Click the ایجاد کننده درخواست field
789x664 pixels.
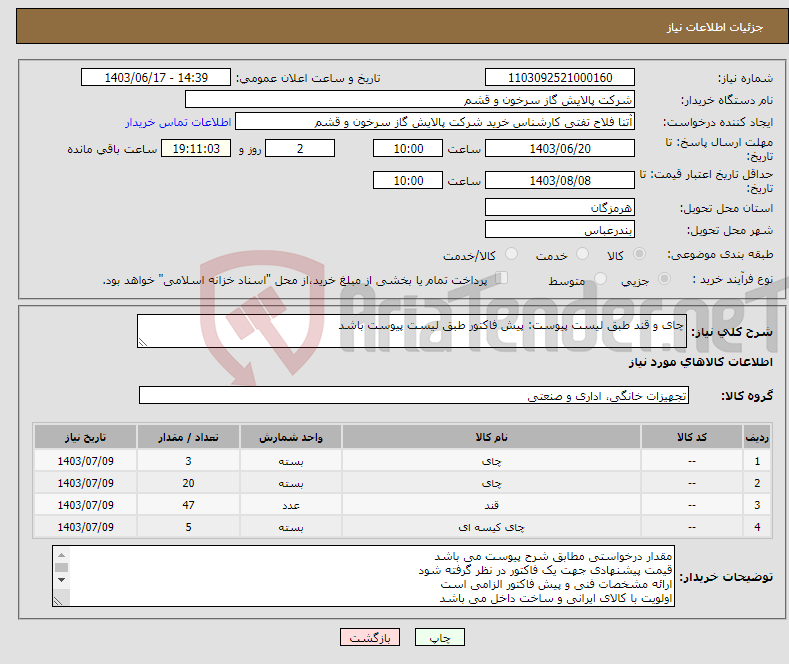pyautogui.click(x=435, y=122)
